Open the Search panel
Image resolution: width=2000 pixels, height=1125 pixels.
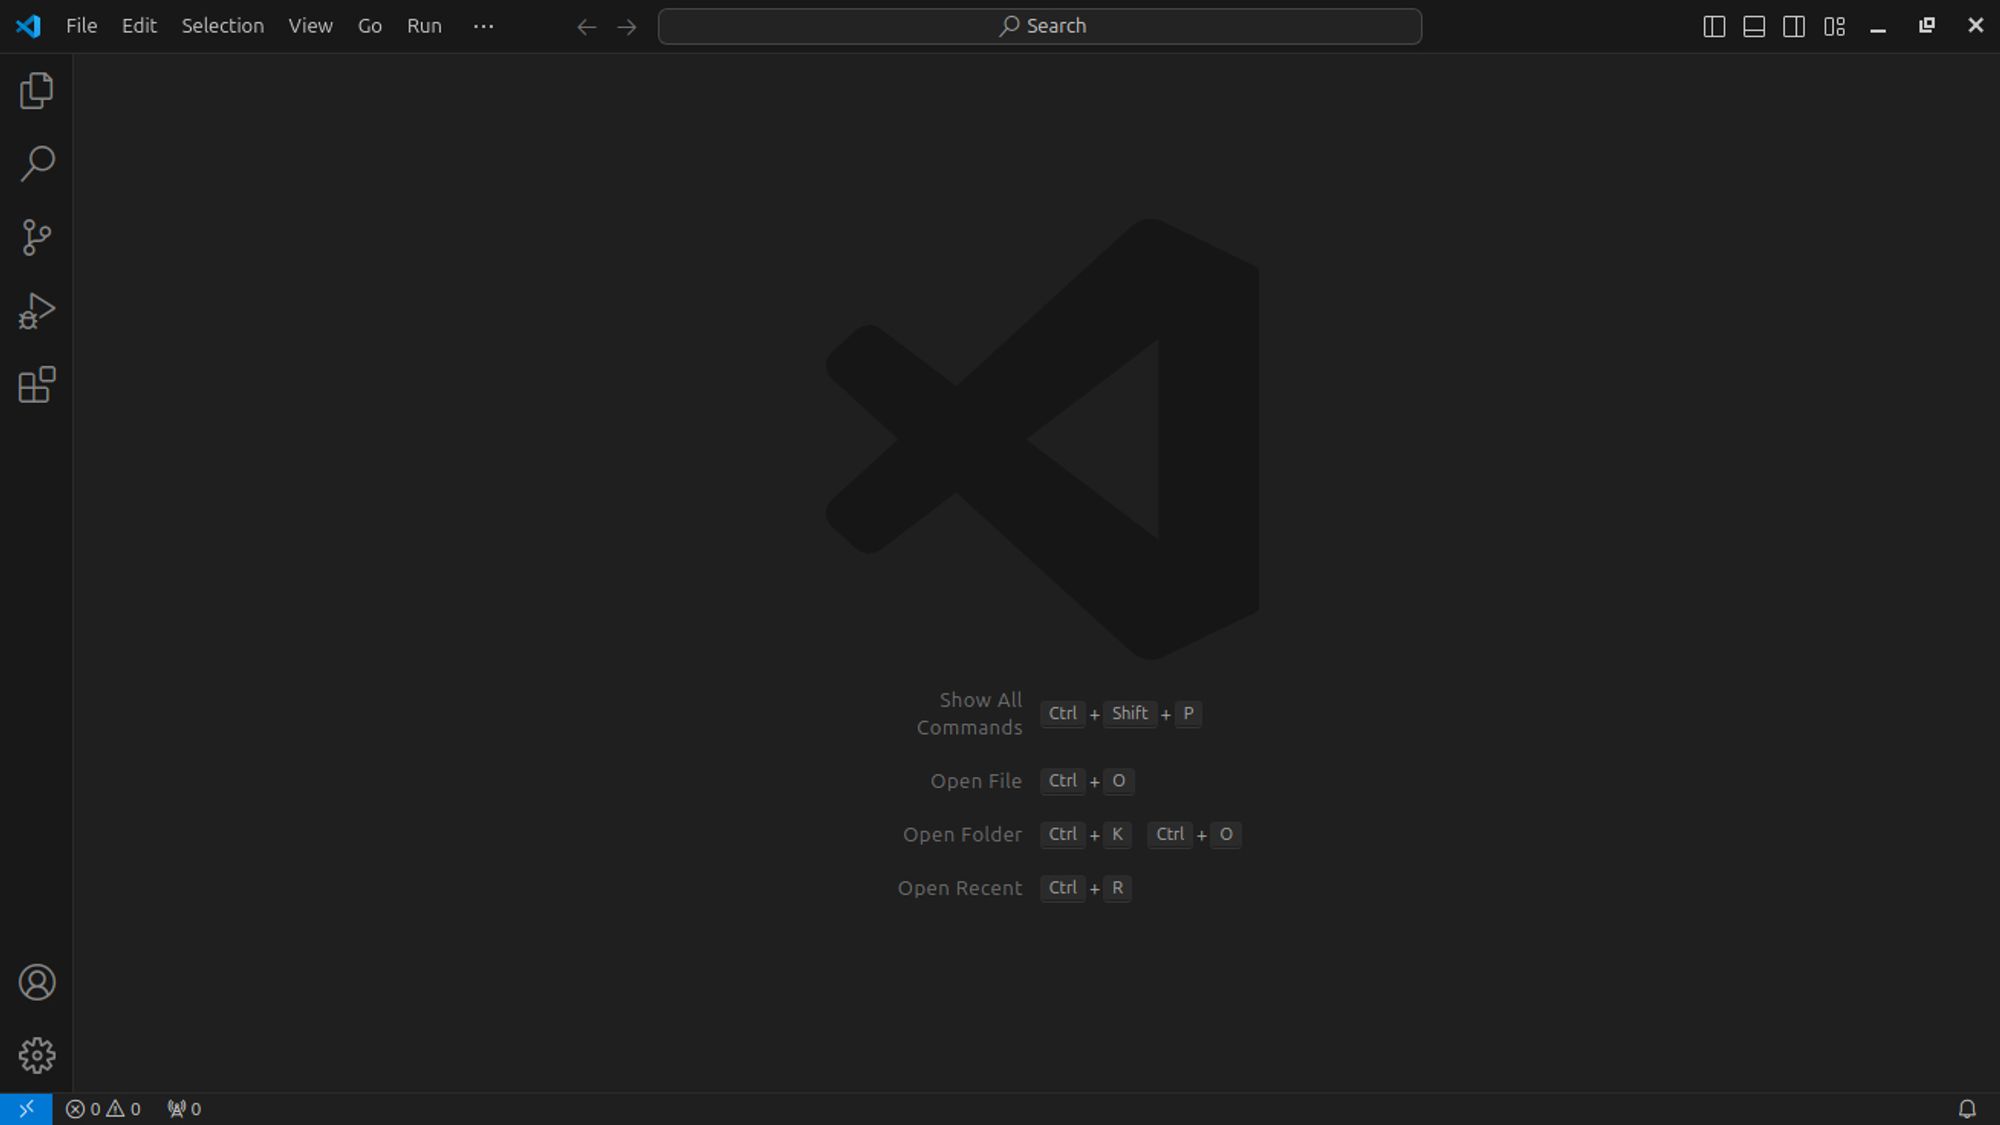pyautogui.click(x=37, y=163)
